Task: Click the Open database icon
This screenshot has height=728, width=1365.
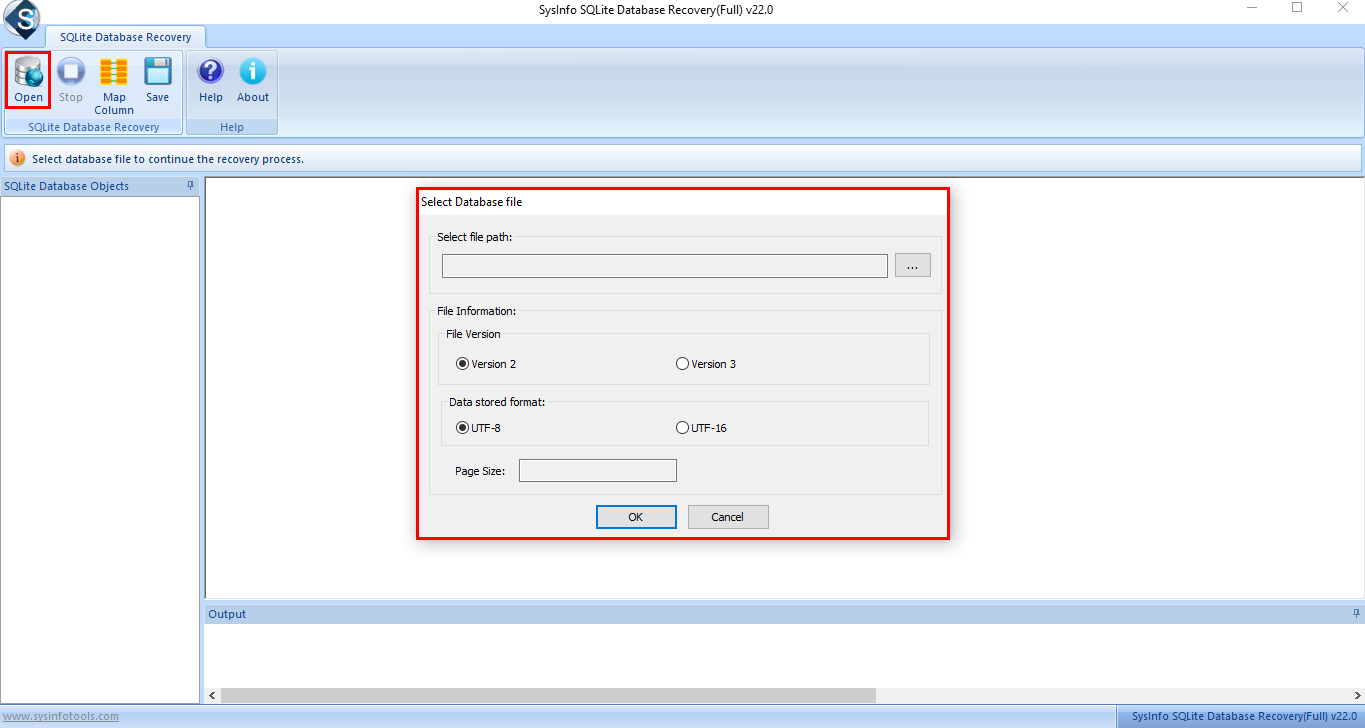Action: coord(29,79)
